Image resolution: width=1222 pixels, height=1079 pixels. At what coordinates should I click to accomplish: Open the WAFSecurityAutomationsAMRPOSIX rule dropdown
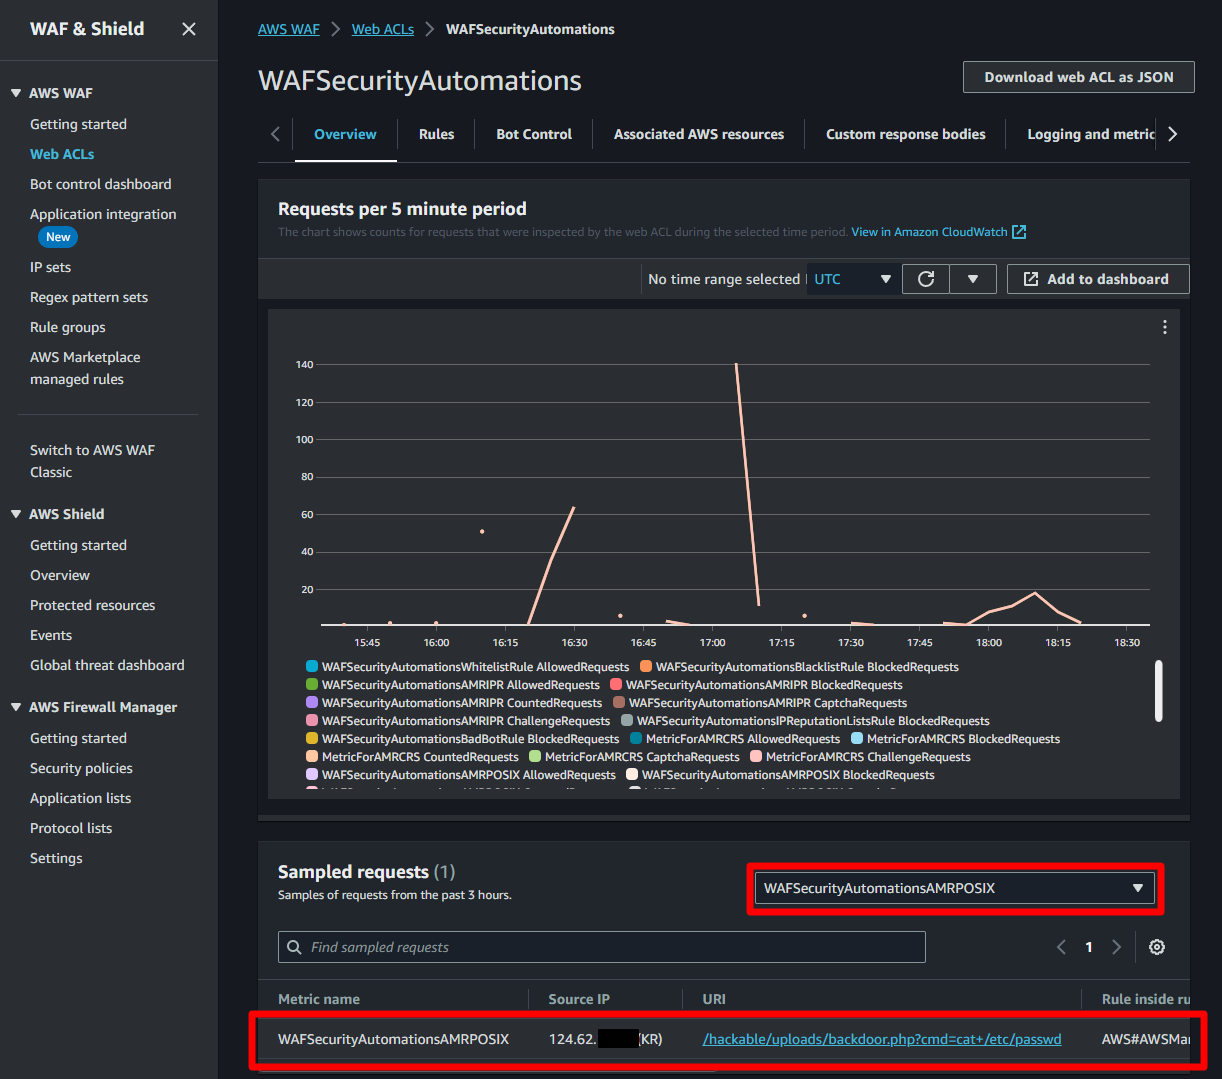[x=955, y=888]
